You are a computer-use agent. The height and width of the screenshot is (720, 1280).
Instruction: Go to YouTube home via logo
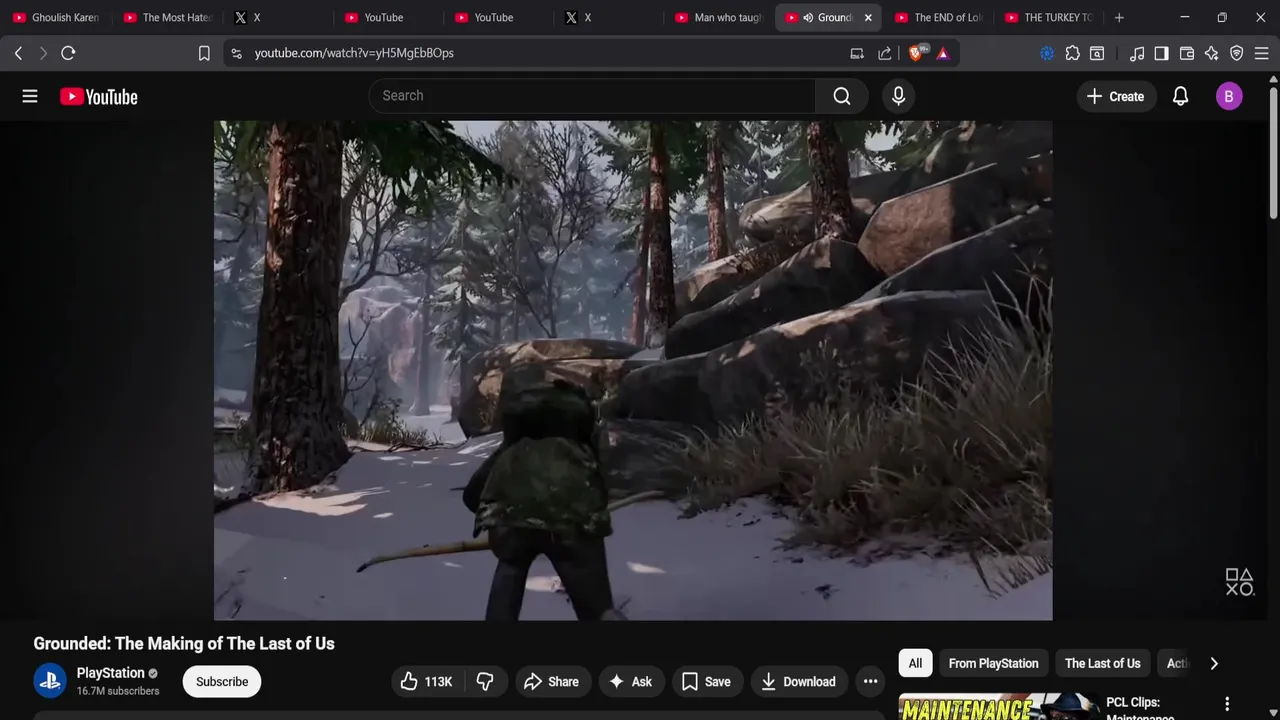[x=98, y=96]
